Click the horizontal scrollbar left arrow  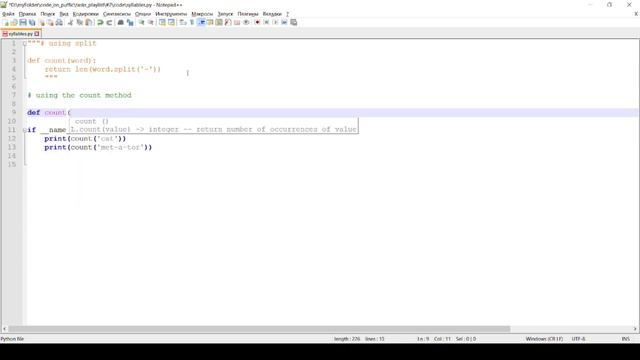point(4,329)
